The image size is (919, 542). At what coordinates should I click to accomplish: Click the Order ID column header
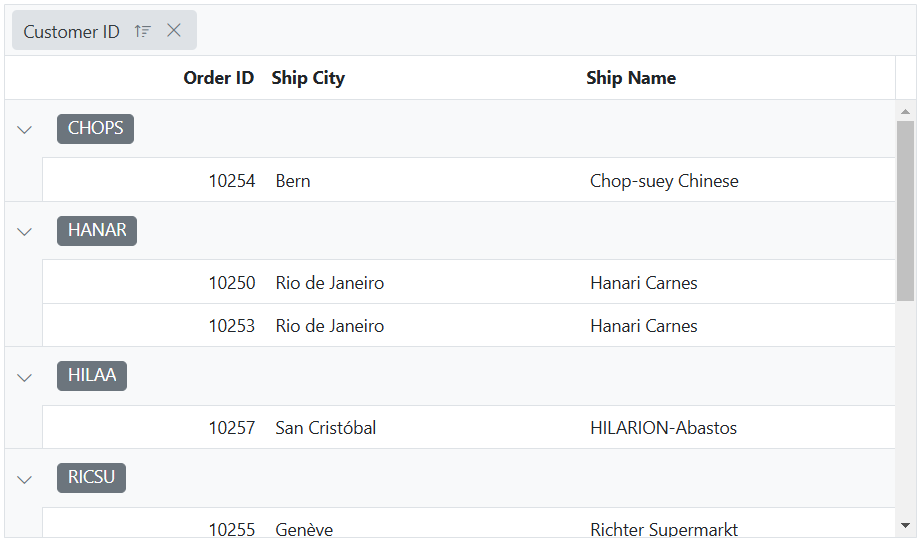pos(219,78)
